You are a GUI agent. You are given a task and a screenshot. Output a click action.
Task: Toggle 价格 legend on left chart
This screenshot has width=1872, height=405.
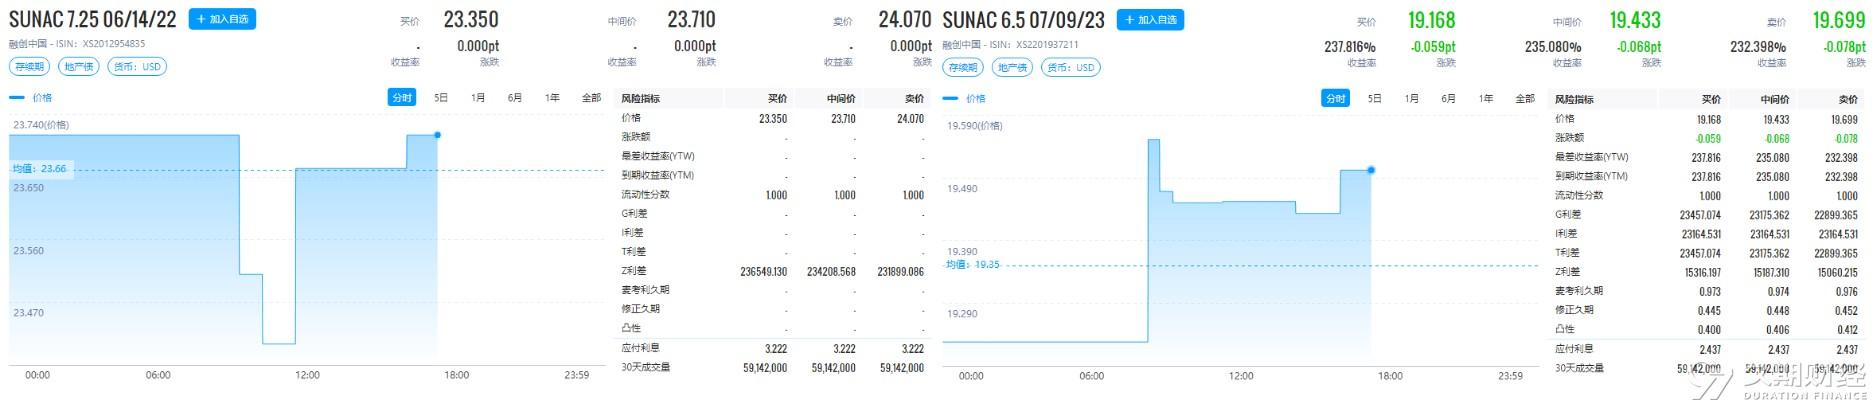(x=31, y=98)
